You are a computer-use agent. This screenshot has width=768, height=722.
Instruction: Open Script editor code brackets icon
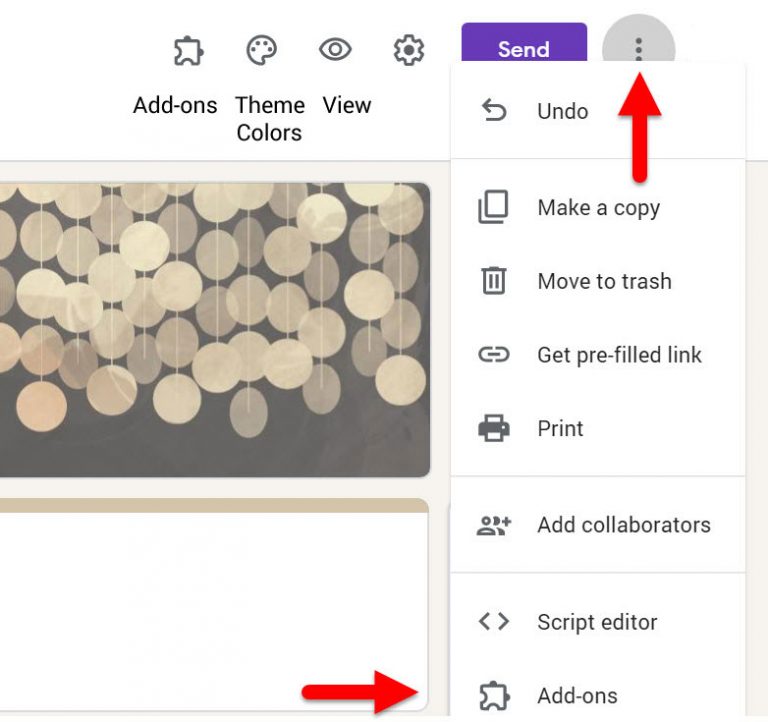pos(494,622)
